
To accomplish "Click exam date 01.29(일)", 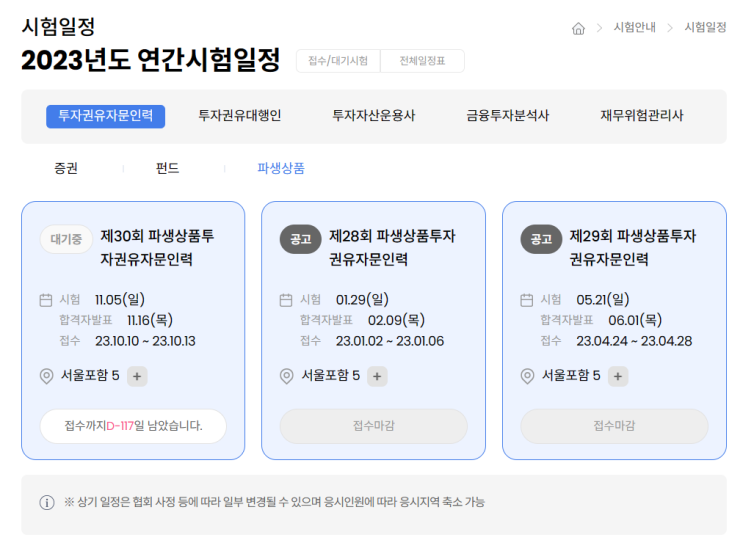I will click(x=362, y=299).
